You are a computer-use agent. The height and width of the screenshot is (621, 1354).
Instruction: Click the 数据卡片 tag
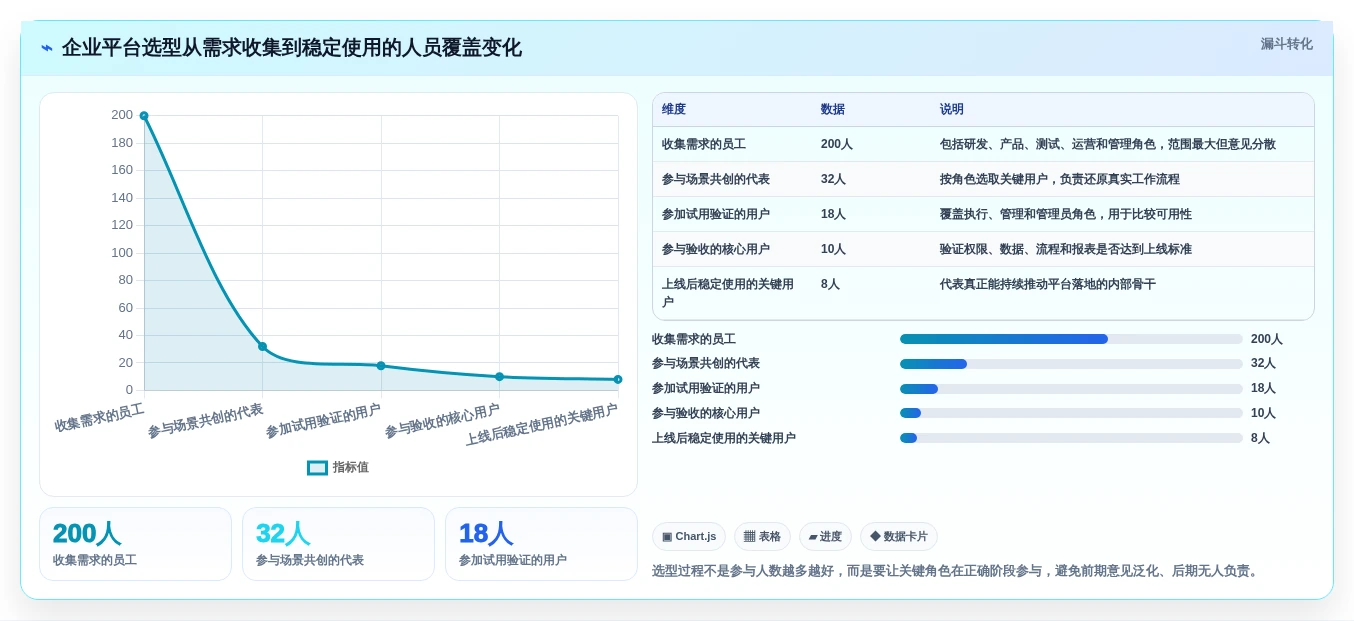coord(899,537)
